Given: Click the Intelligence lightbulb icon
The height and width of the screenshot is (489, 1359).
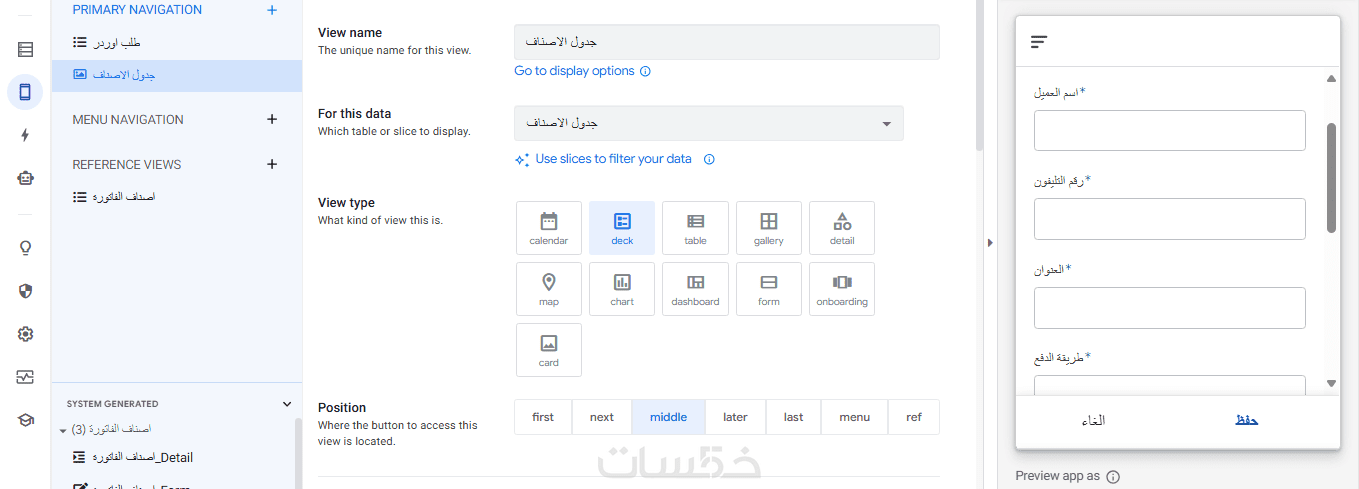Looking at the screenshot, I should tap(25, 248).
